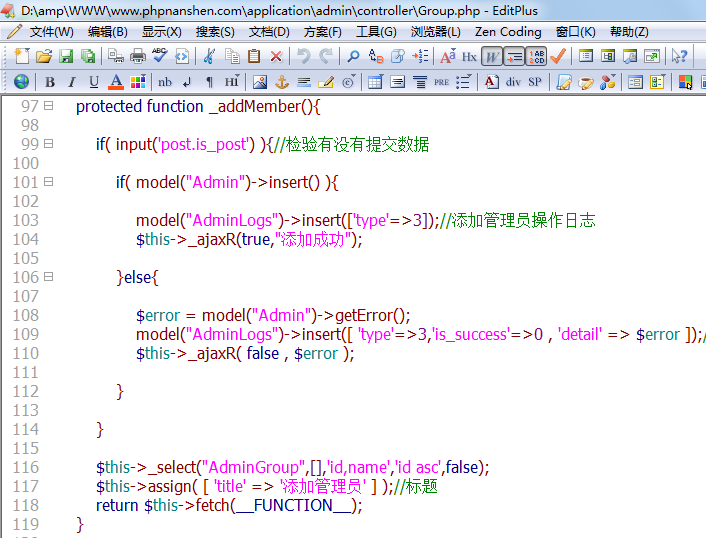Collapse the fold marker on line 97
Image resolution: width=706 pixels, height=538 pixels.
49,106
